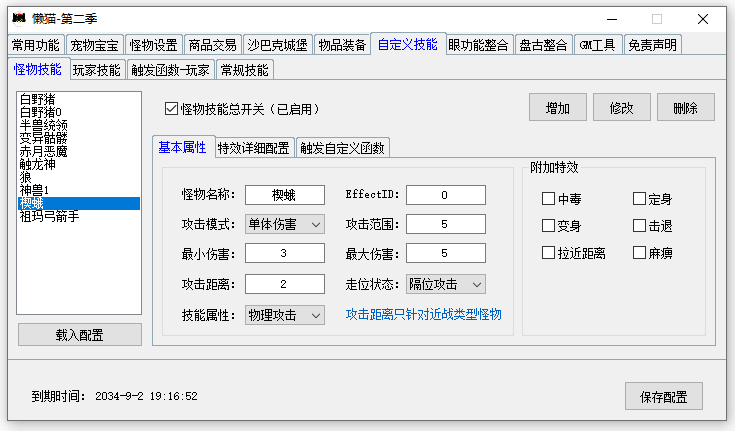
Task: Go to the 沙巴克城堡 tab
Action: click(x=278, y=45)
